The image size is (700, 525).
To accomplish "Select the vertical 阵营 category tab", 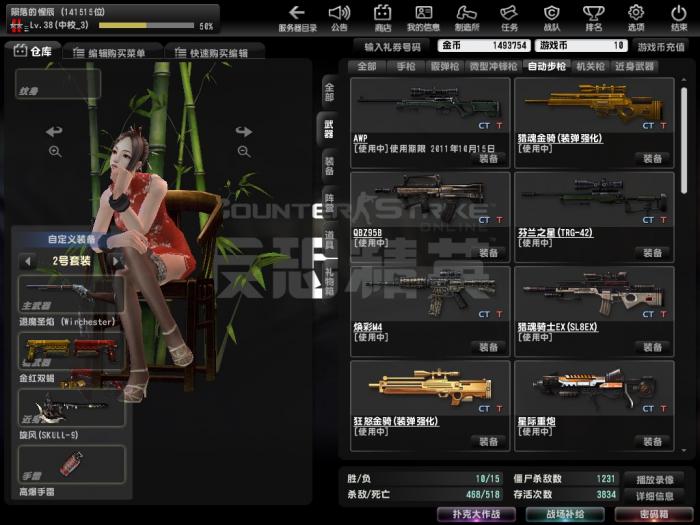I will pos(329,202).
